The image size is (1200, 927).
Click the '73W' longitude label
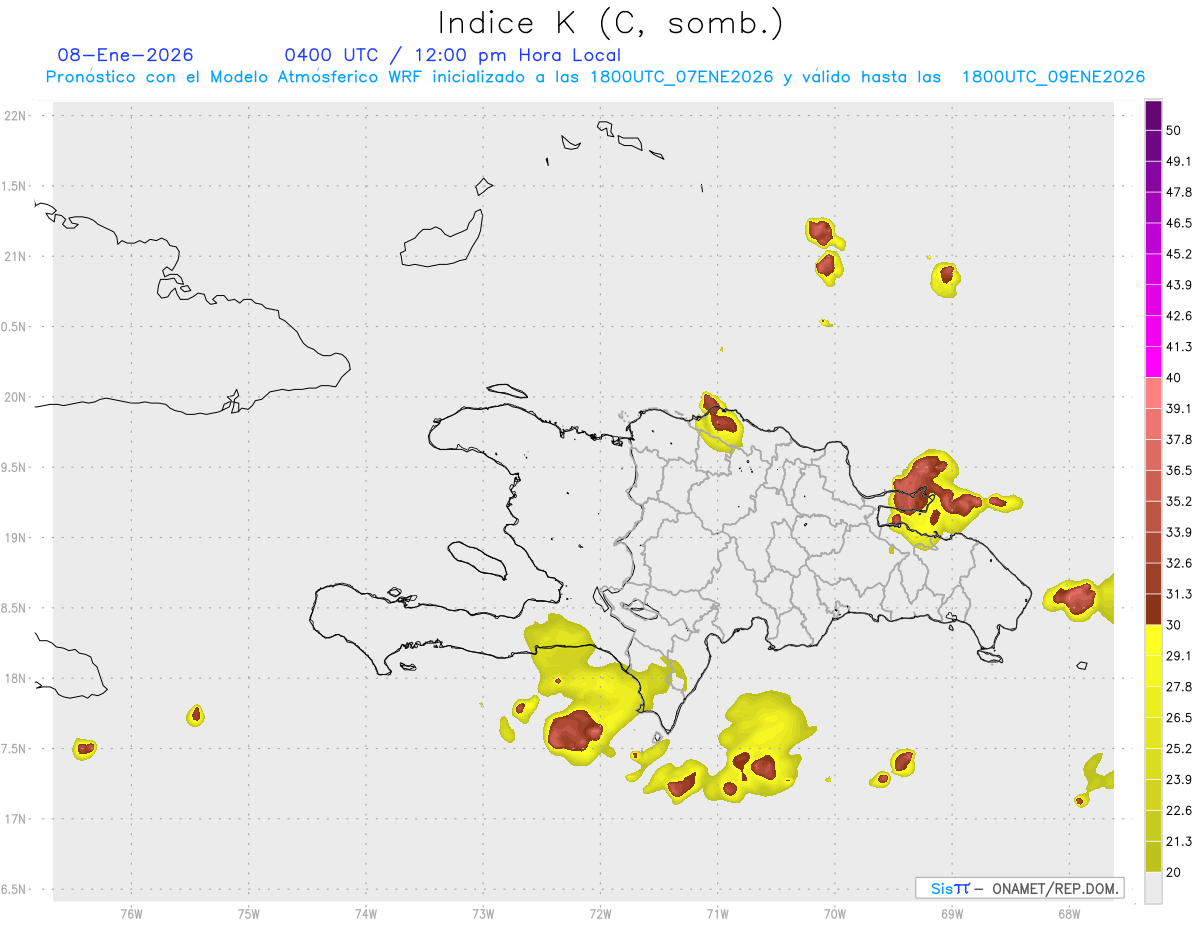[x=483, y=914]
